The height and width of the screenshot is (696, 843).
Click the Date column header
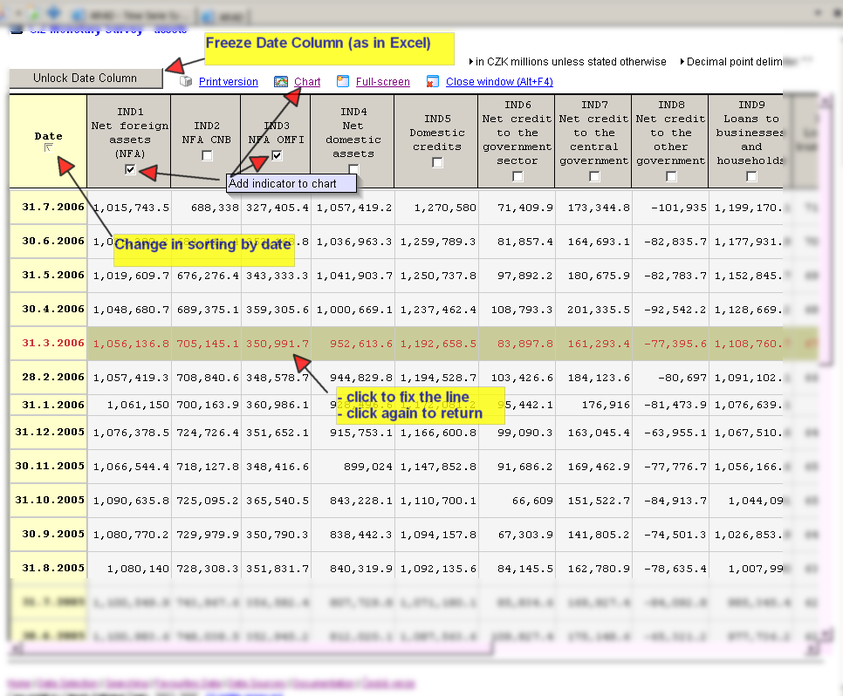click(x=48, y=141)
